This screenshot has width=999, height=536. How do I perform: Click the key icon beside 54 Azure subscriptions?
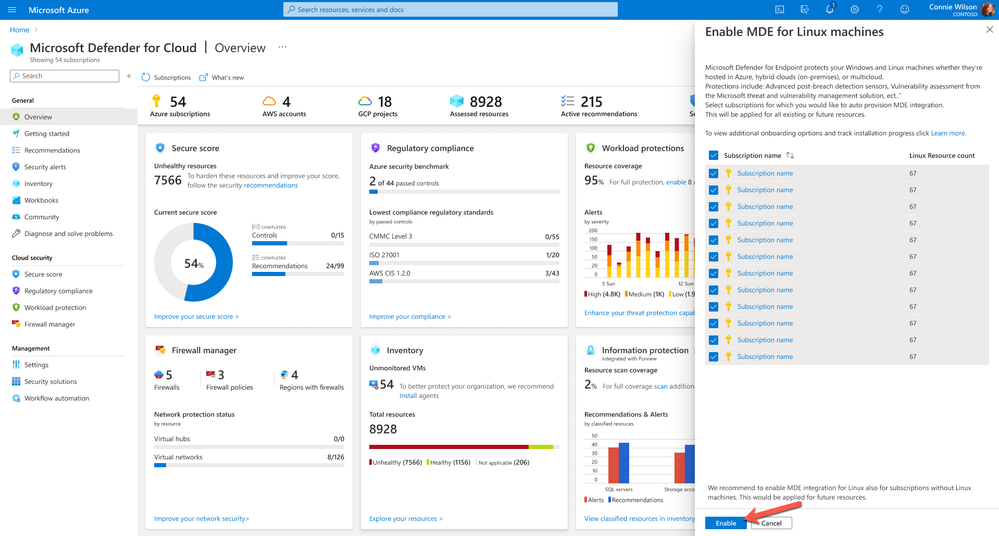(x=156, y=101)
